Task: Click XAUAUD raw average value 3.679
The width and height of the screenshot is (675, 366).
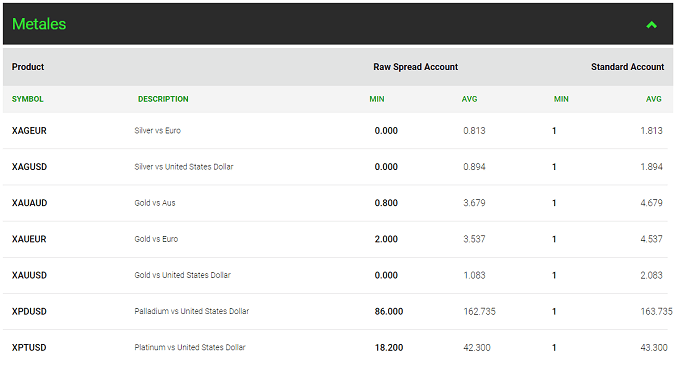Action: [x=474, y=203]
